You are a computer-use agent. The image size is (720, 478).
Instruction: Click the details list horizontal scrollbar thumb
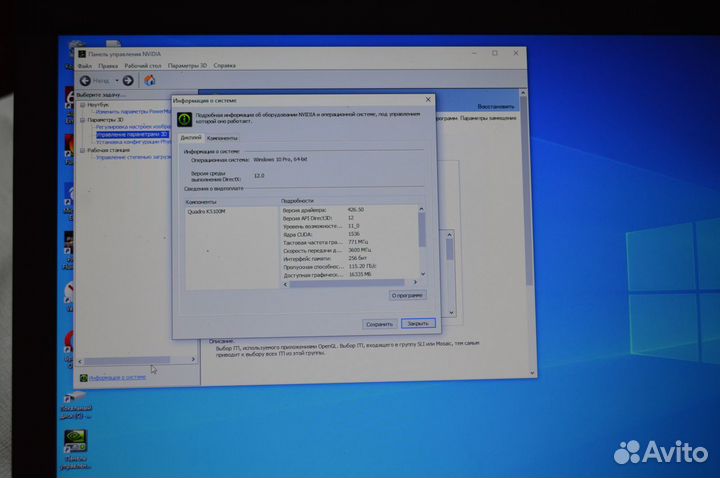(x=347, y=283)
